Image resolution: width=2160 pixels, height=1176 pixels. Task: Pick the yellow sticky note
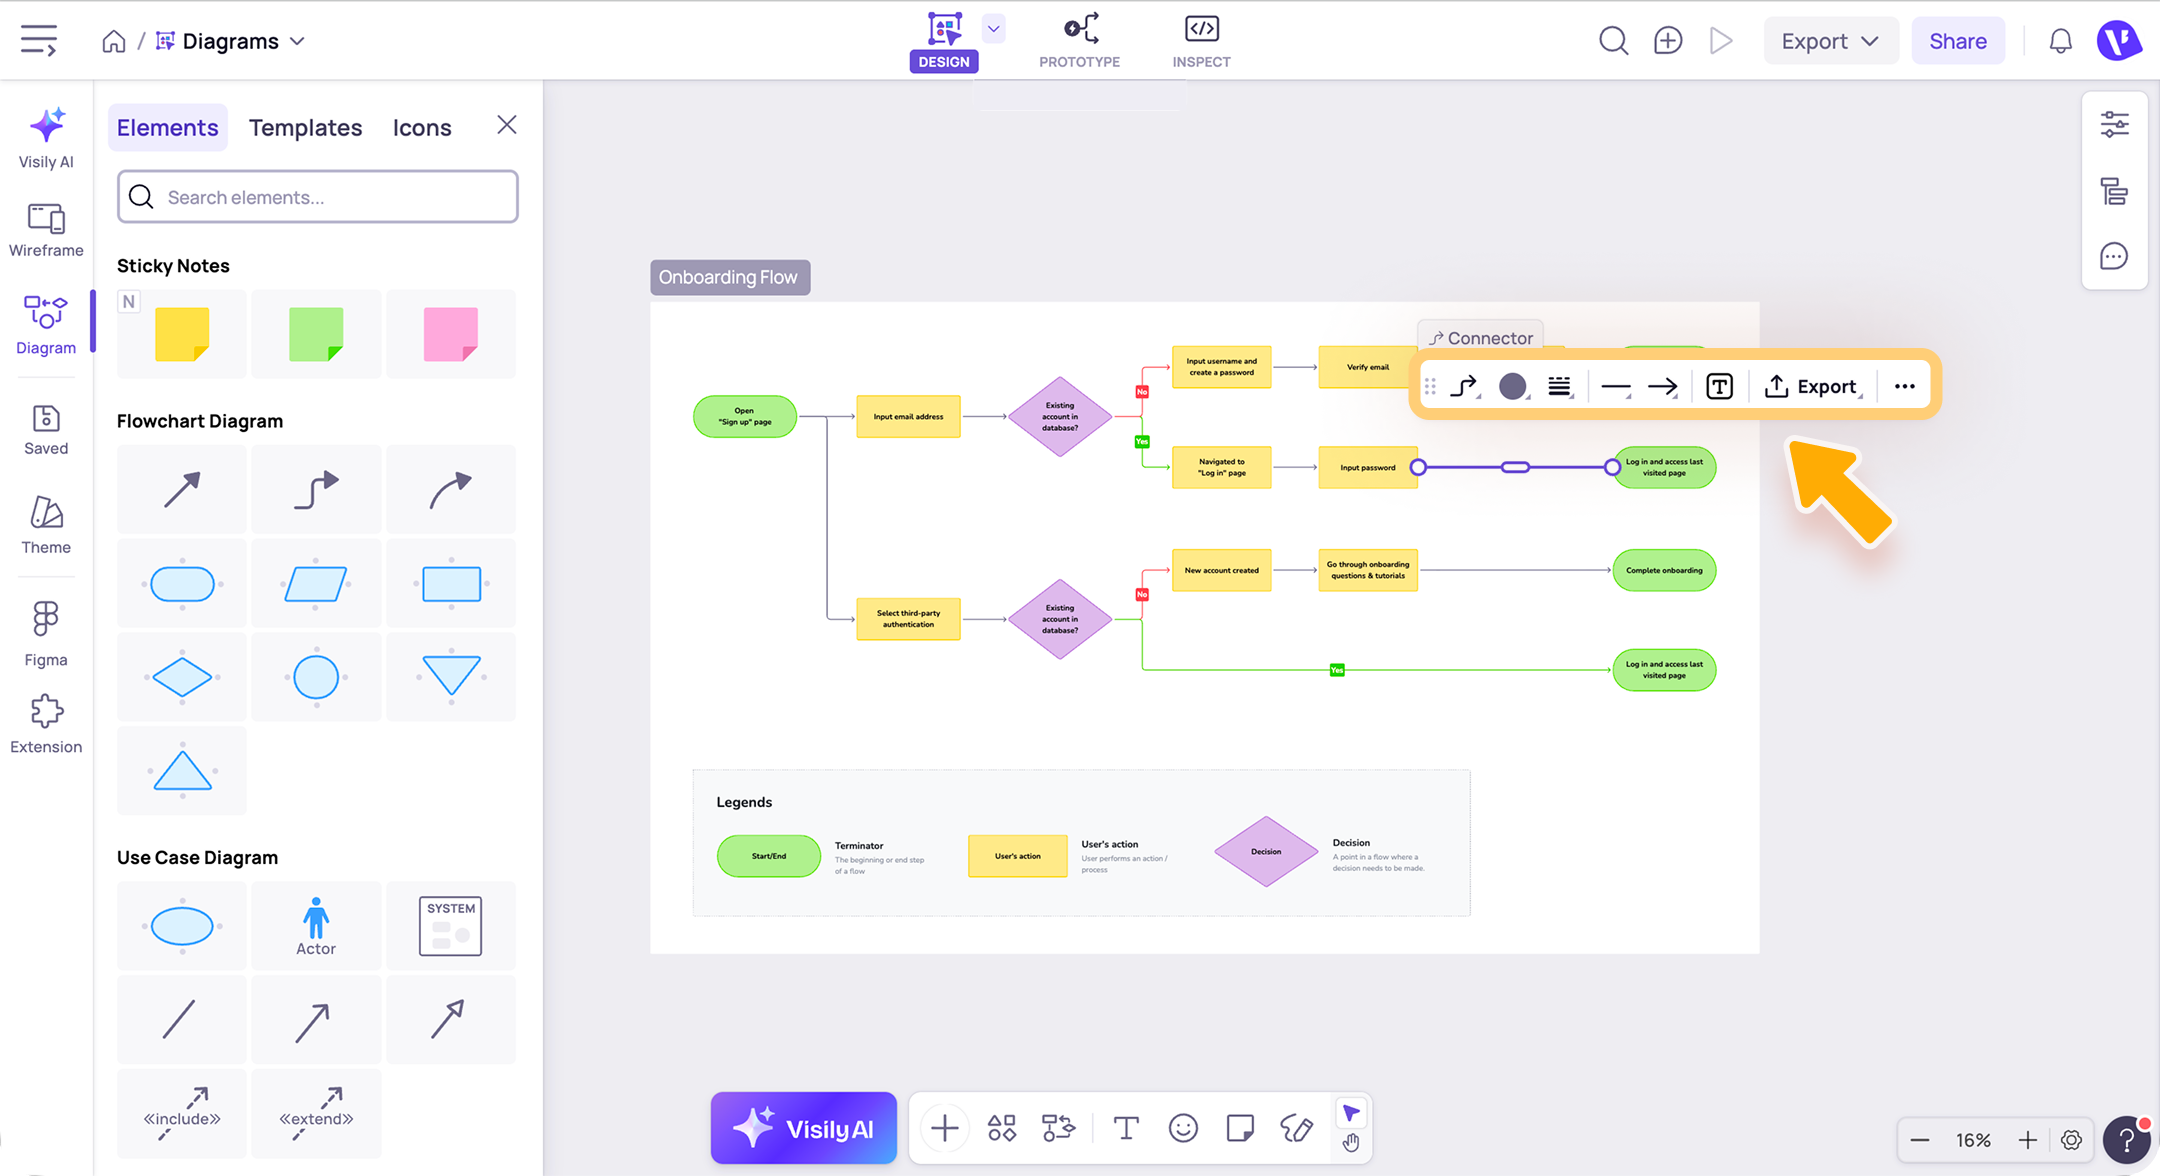[182, 334]
